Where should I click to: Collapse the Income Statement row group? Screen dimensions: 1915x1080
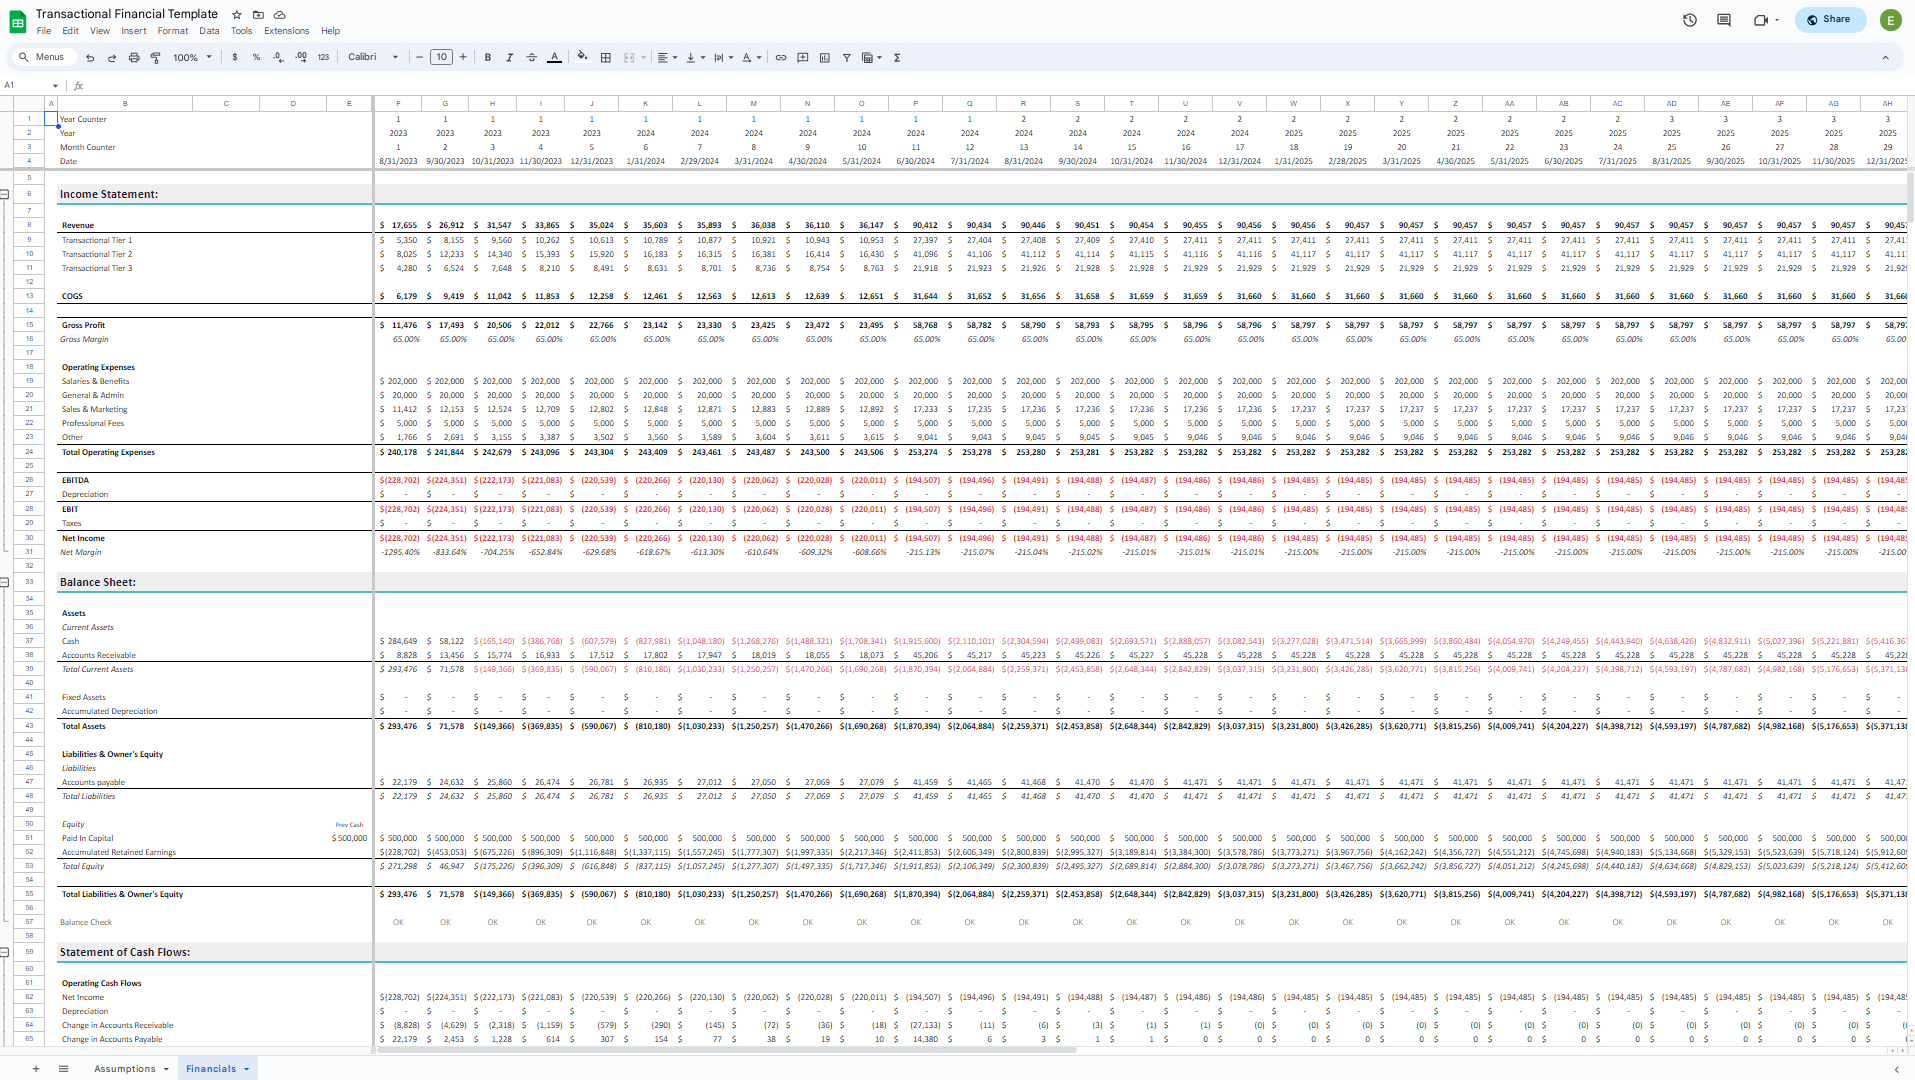coord(5,194)
